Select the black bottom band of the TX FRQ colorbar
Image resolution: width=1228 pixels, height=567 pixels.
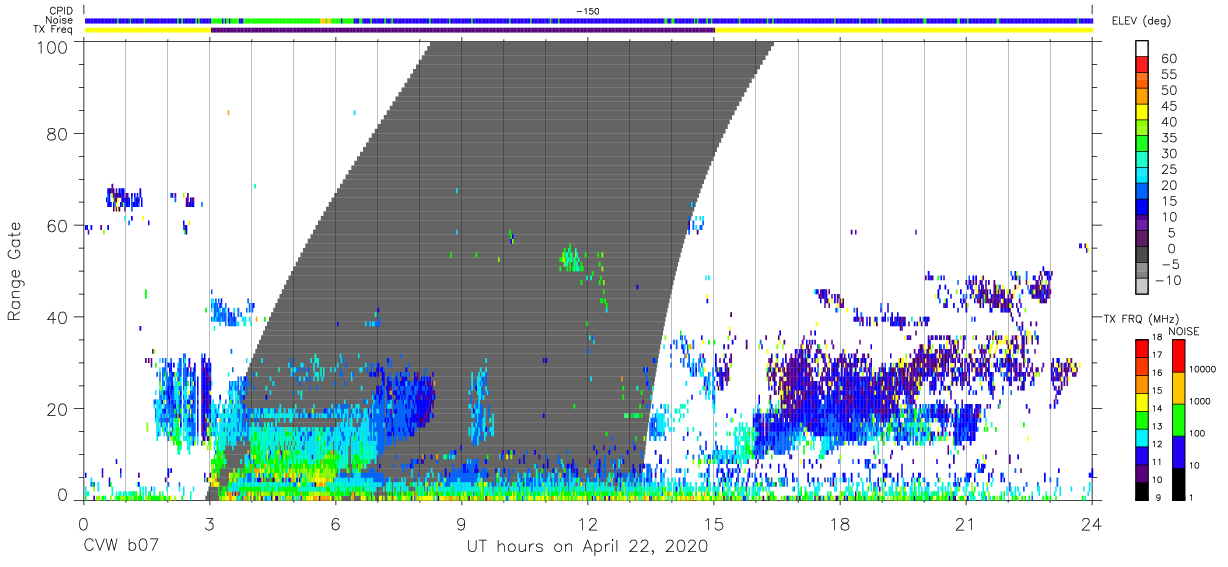(x=1142, y=489)
